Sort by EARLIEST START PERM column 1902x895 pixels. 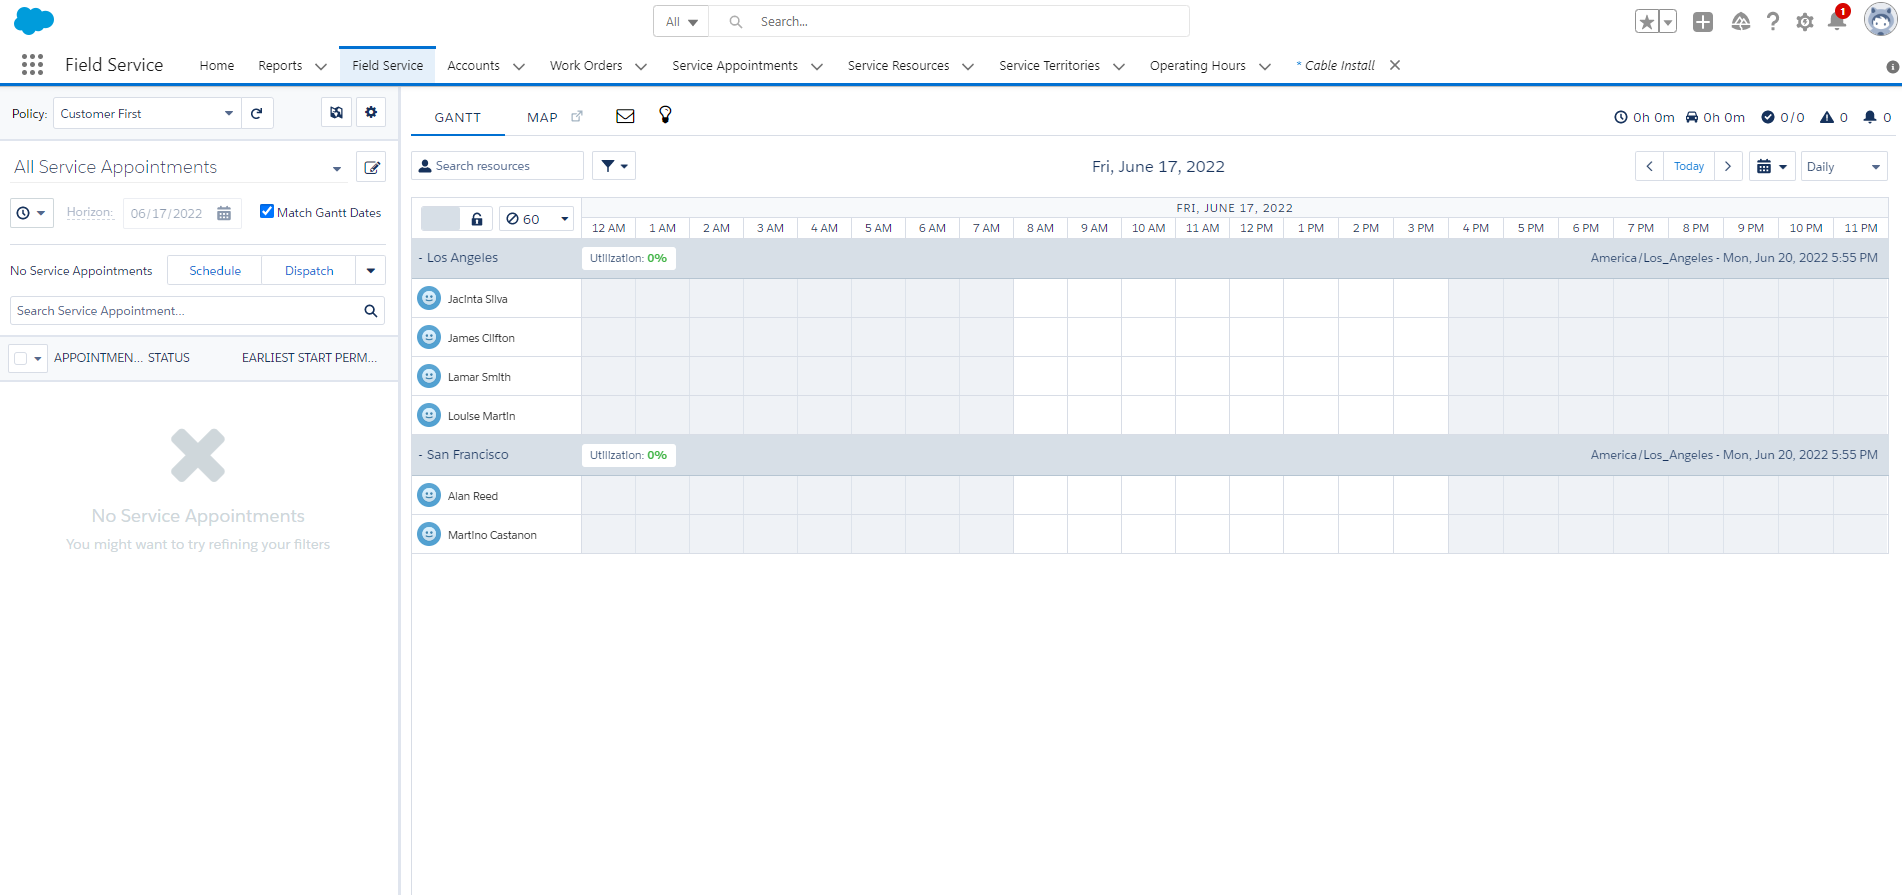(x=309, y=358)
